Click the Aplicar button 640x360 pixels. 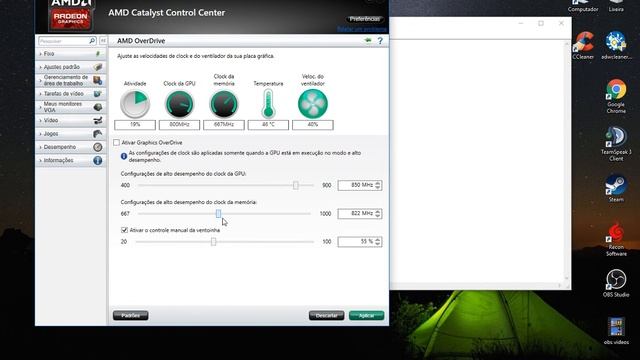coord(367,316)
